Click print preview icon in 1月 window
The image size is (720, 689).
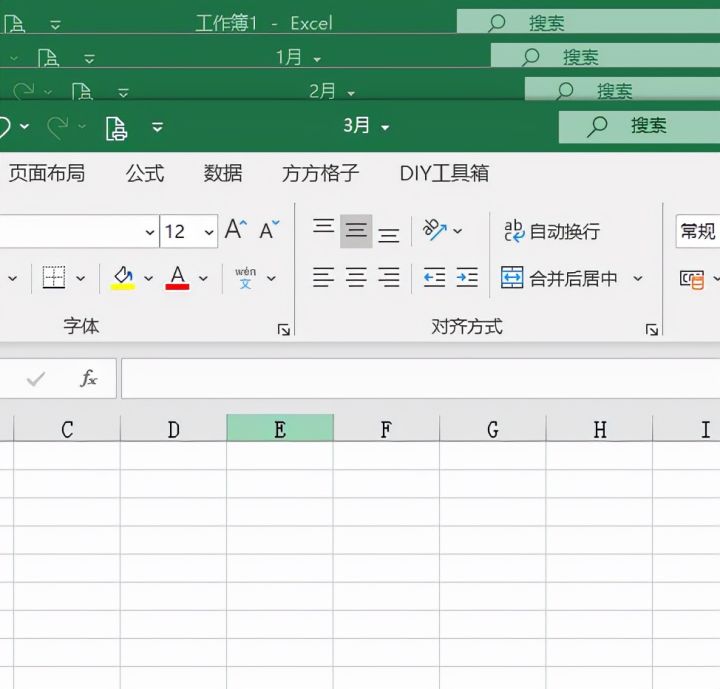48,58
